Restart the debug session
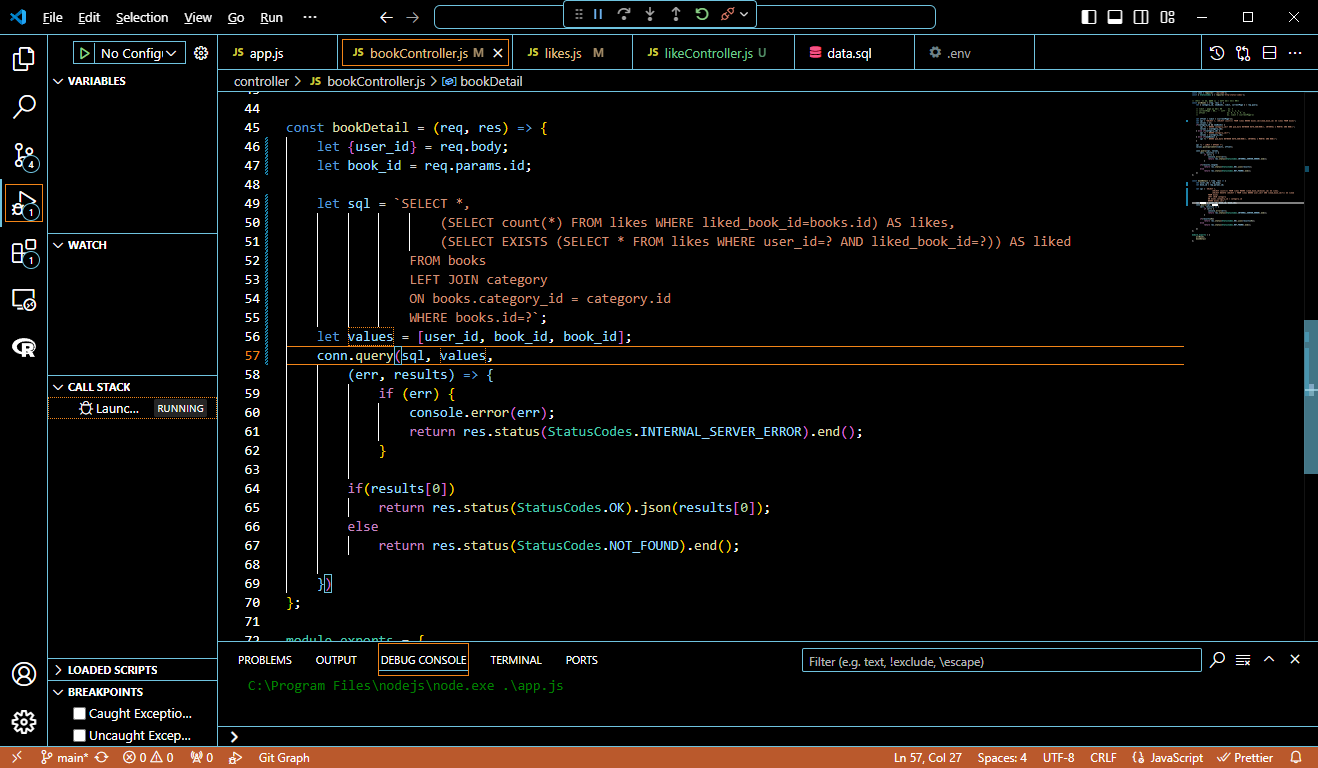Screen dimensions: 1318x768 click(x=702, y=14)
